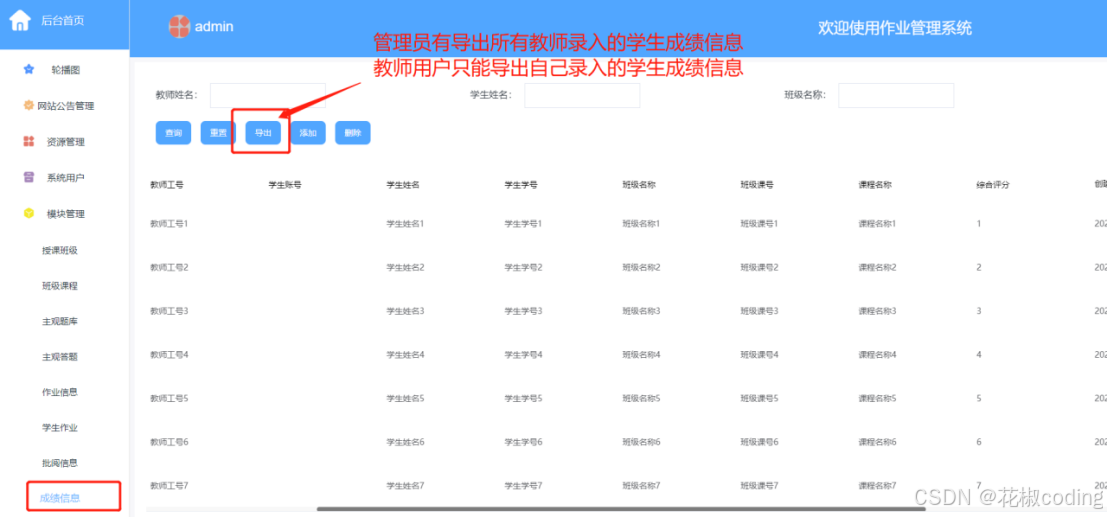1107x517 pixels.
Task: Click the 学生账号 column header
Action: (x=285, y=185)
